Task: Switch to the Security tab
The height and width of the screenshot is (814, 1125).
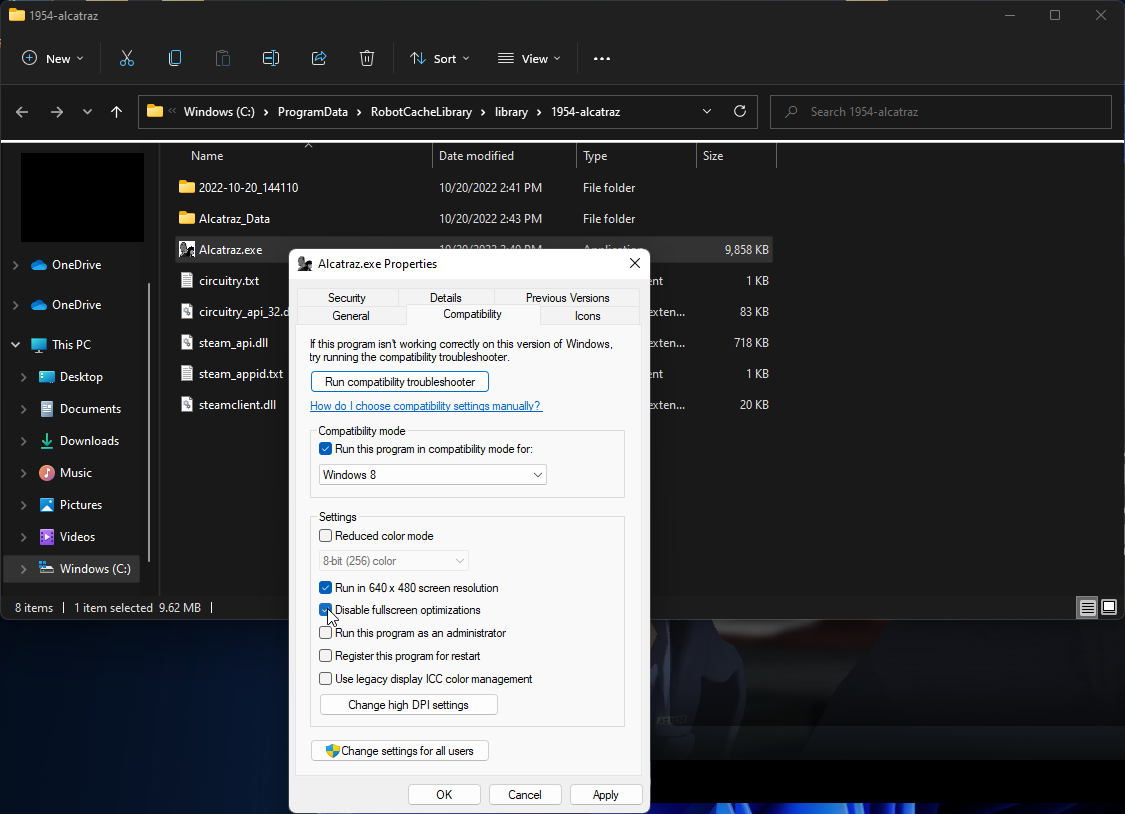Action: (x=347, y=298)
